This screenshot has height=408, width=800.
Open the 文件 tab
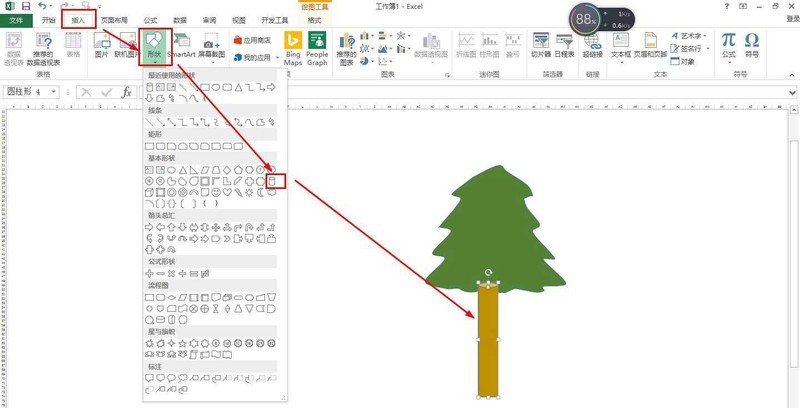coord(16,20)
